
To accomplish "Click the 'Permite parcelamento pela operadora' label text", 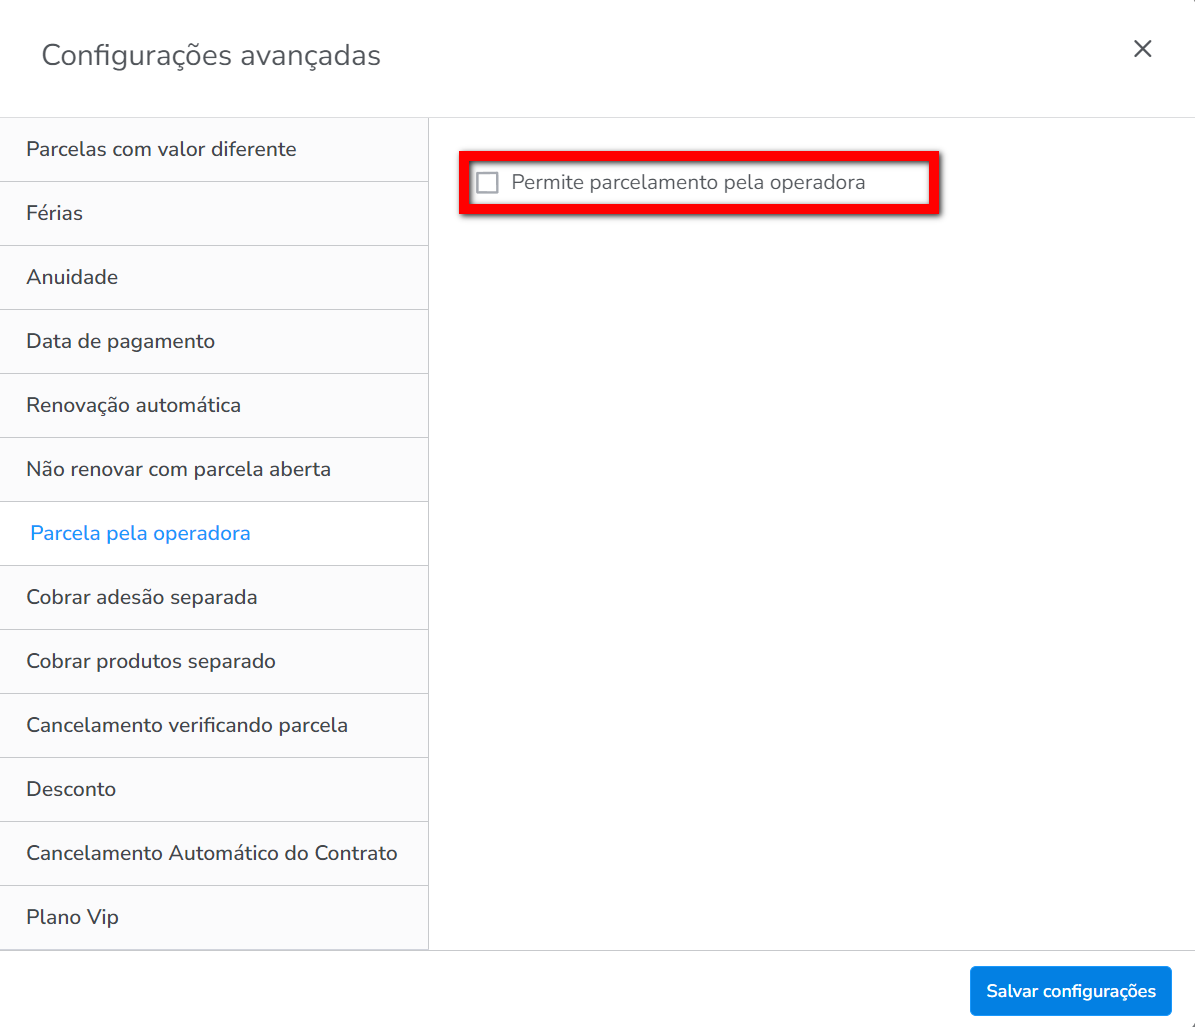I will pyautogui.click(x=687, y=183).
